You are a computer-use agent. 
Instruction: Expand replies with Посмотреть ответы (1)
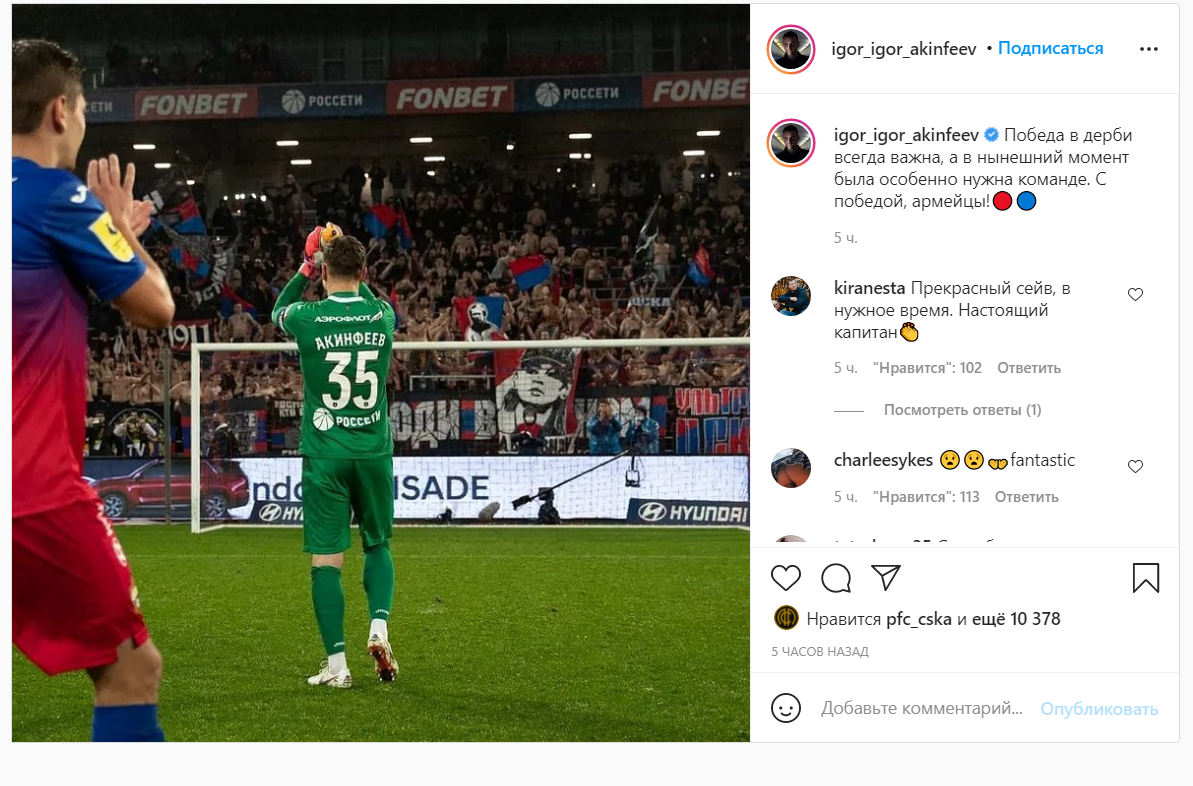962,410
